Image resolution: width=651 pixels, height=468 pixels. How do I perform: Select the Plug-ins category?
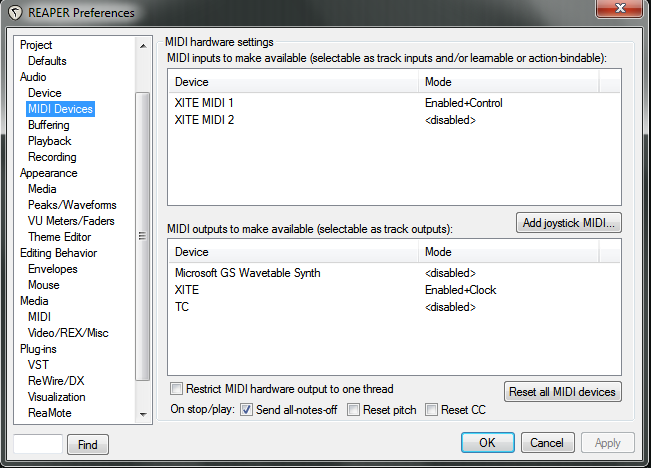[38, 349]
